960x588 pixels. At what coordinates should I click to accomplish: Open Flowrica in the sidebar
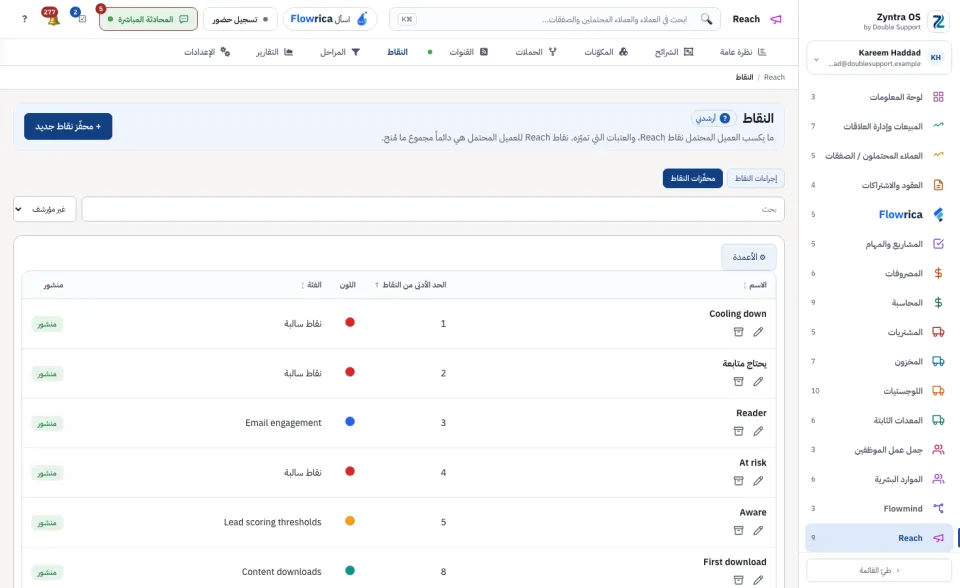click(x=878, y=214)
